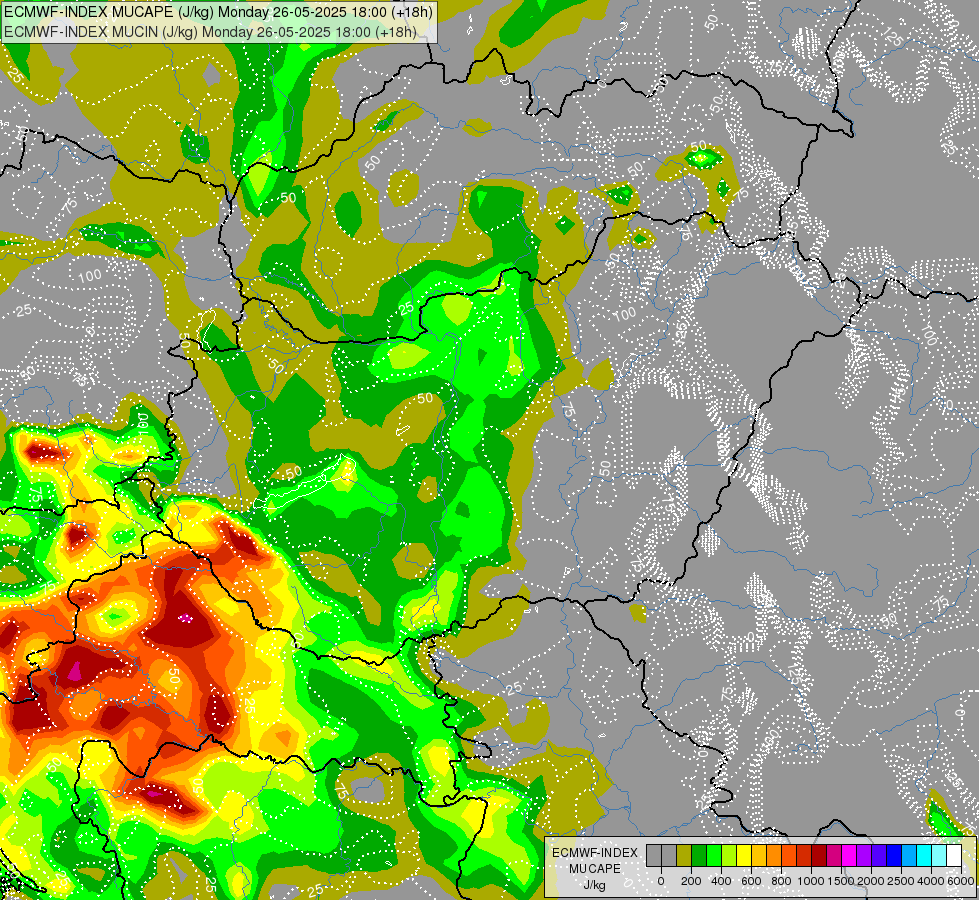
Task: Click the ECMWF-INDEX text in legend box
Action: (595, 853)
